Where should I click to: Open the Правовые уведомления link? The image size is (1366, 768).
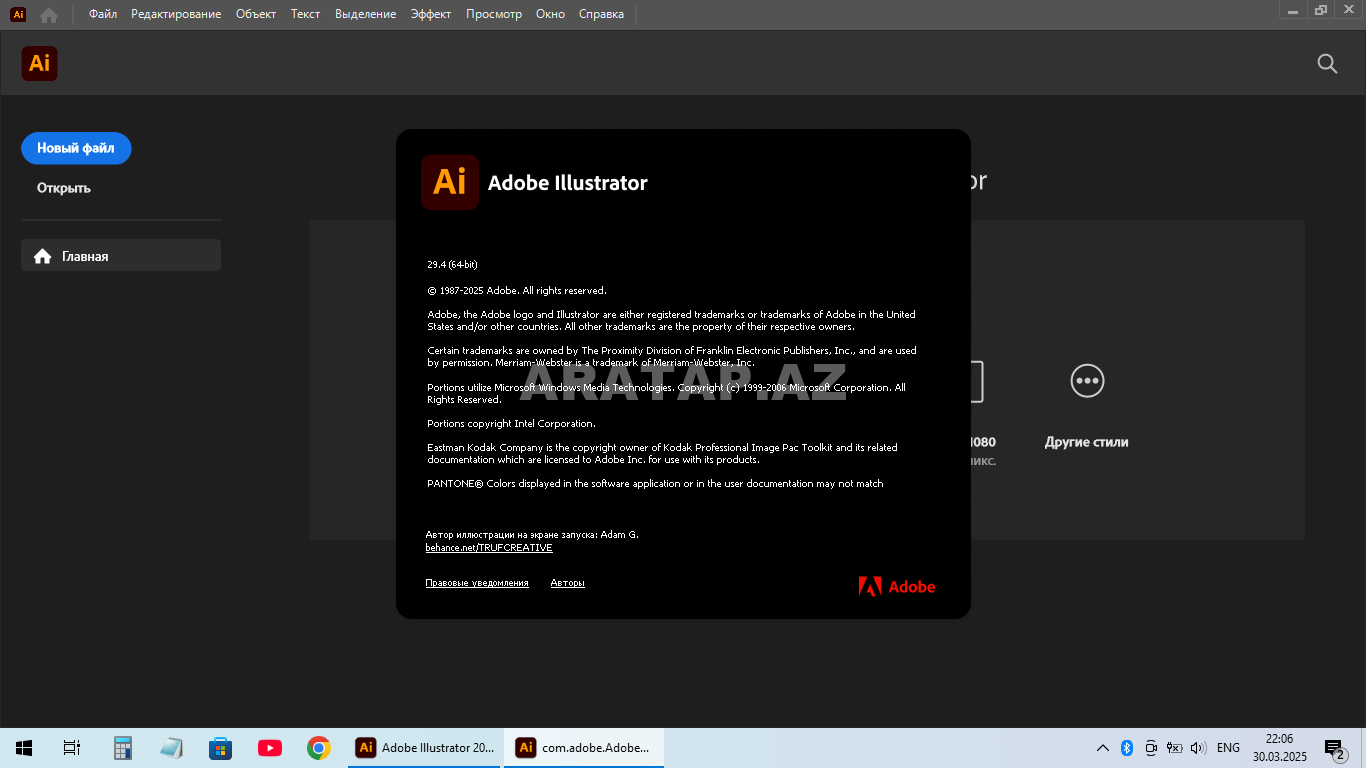tap(477, 583)
